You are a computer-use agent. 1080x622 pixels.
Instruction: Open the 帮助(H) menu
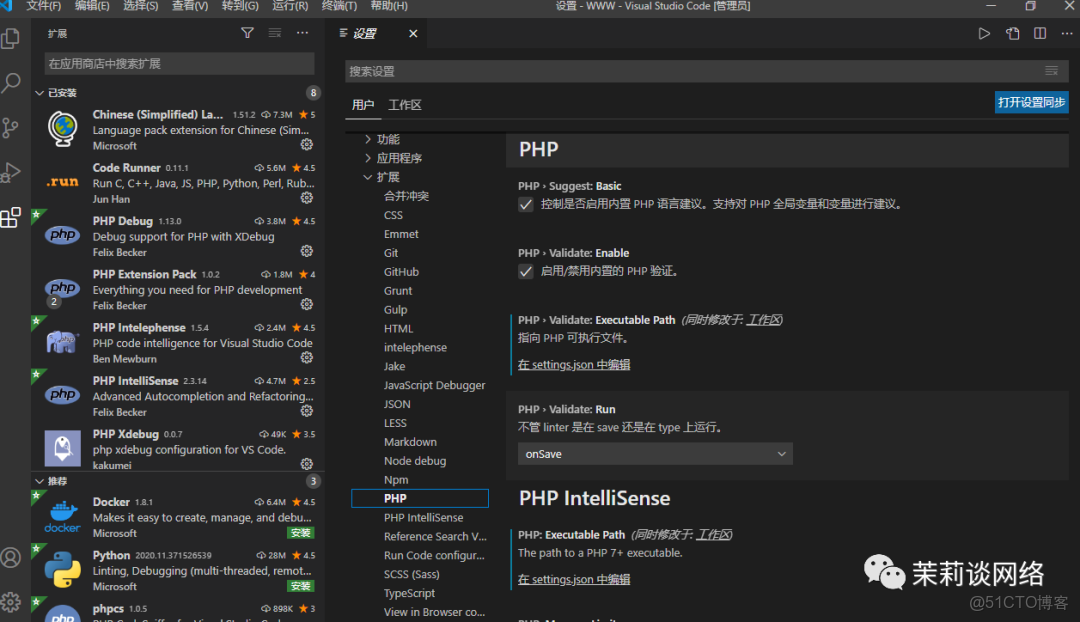(x=389, y=6)
